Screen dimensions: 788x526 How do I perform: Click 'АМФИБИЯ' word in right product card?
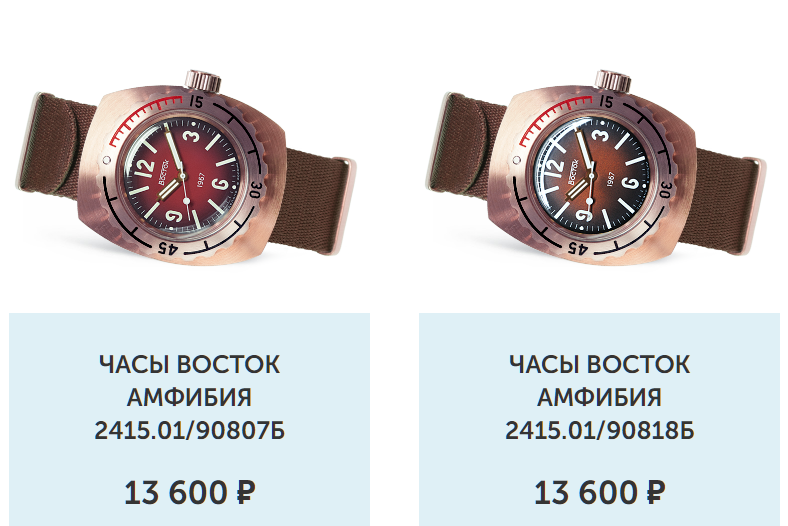pyautogui.click(x=600, y=397)
